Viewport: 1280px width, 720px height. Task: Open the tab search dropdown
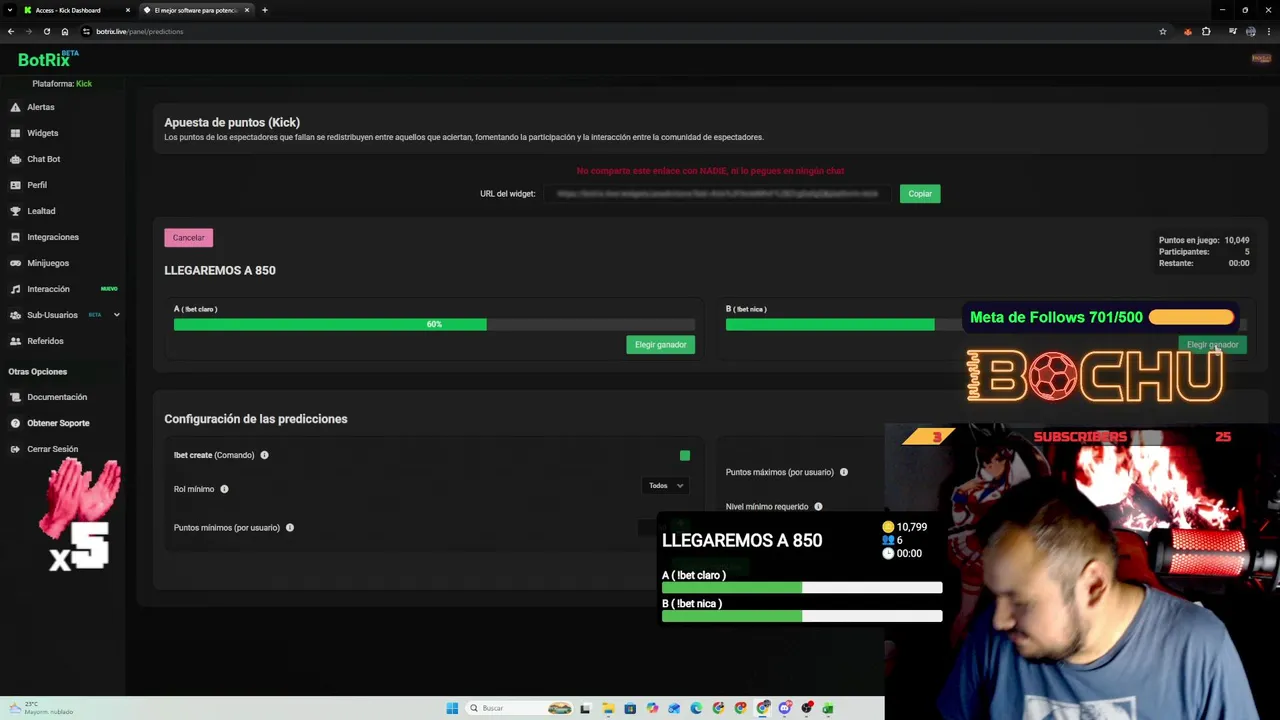[x=8, y=10]
